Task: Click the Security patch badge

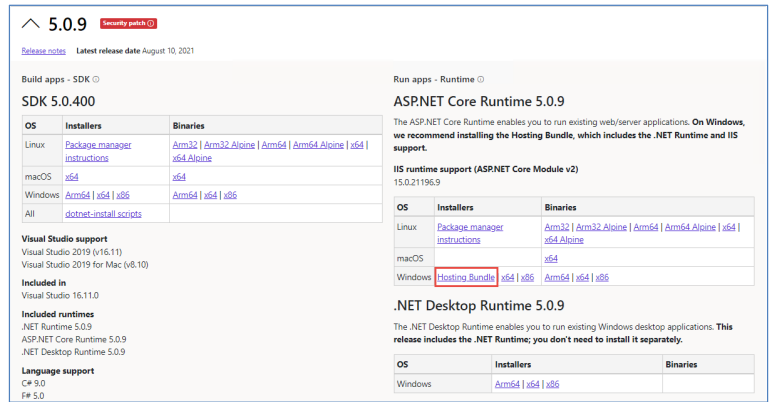Action: point(128,23)
